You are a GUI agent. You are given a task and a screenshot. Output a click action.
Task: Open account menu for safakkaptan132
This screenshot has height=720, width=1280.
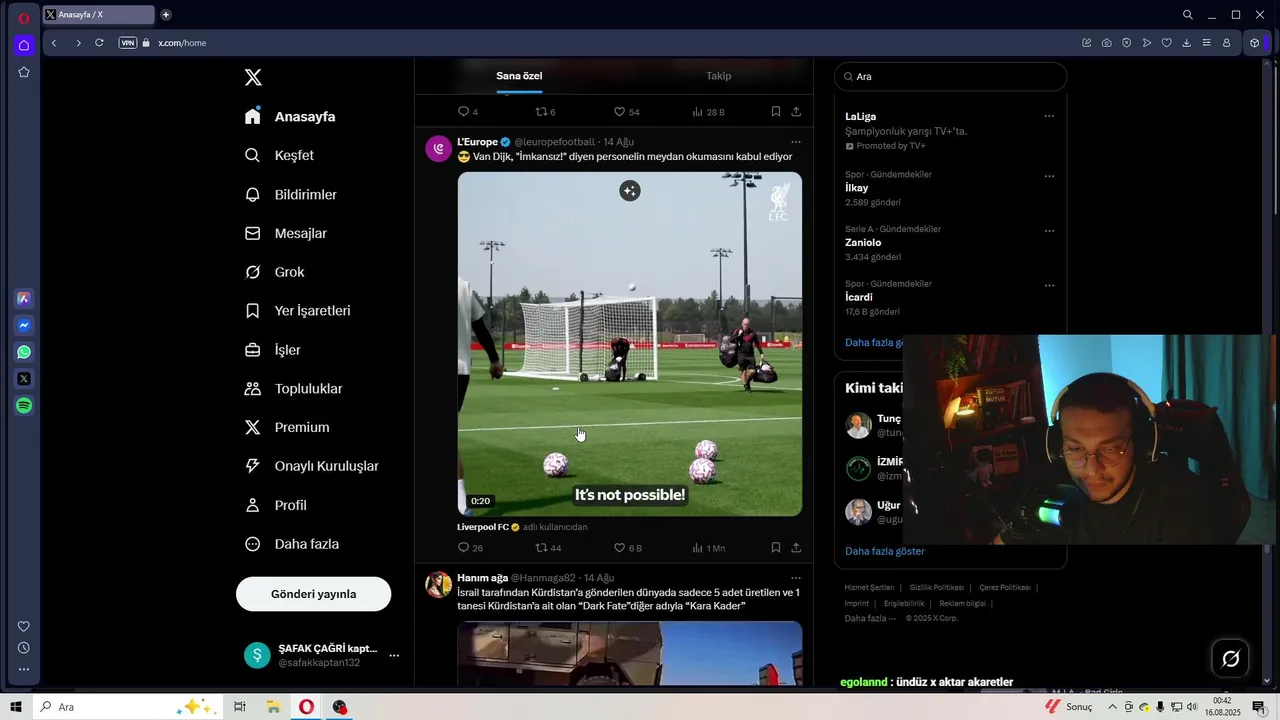[322, 655]
